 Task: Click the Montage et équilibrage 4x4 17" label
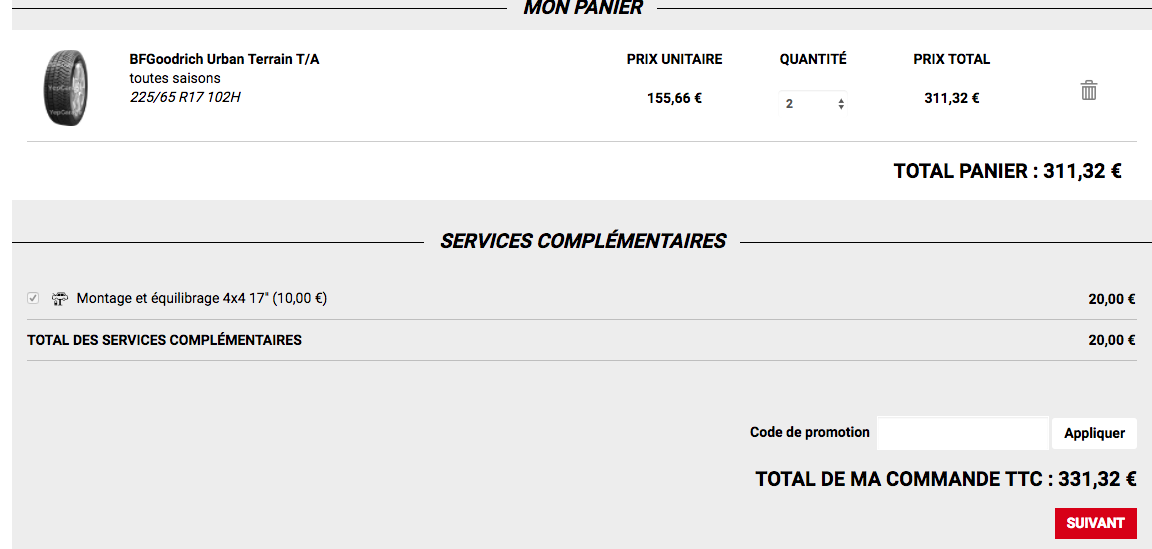[201, 298]
